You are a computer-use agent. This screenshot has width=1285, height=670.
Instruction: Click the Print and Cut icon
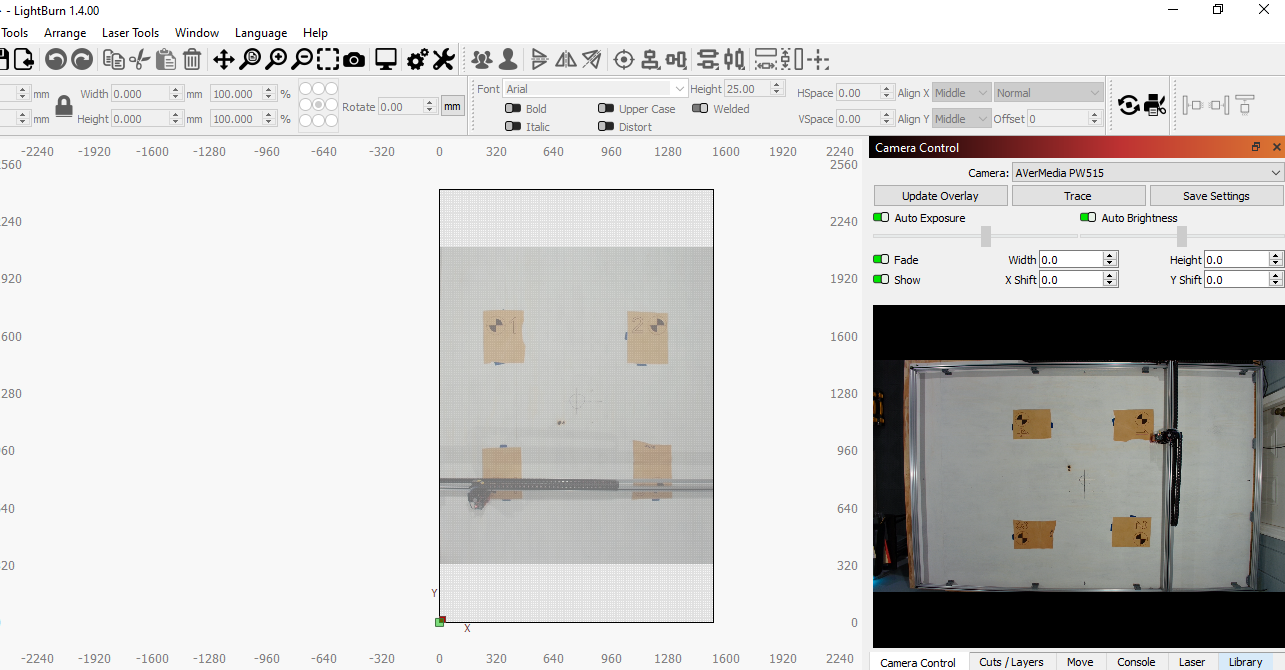pyautogui.click(x=1155, y=105)
